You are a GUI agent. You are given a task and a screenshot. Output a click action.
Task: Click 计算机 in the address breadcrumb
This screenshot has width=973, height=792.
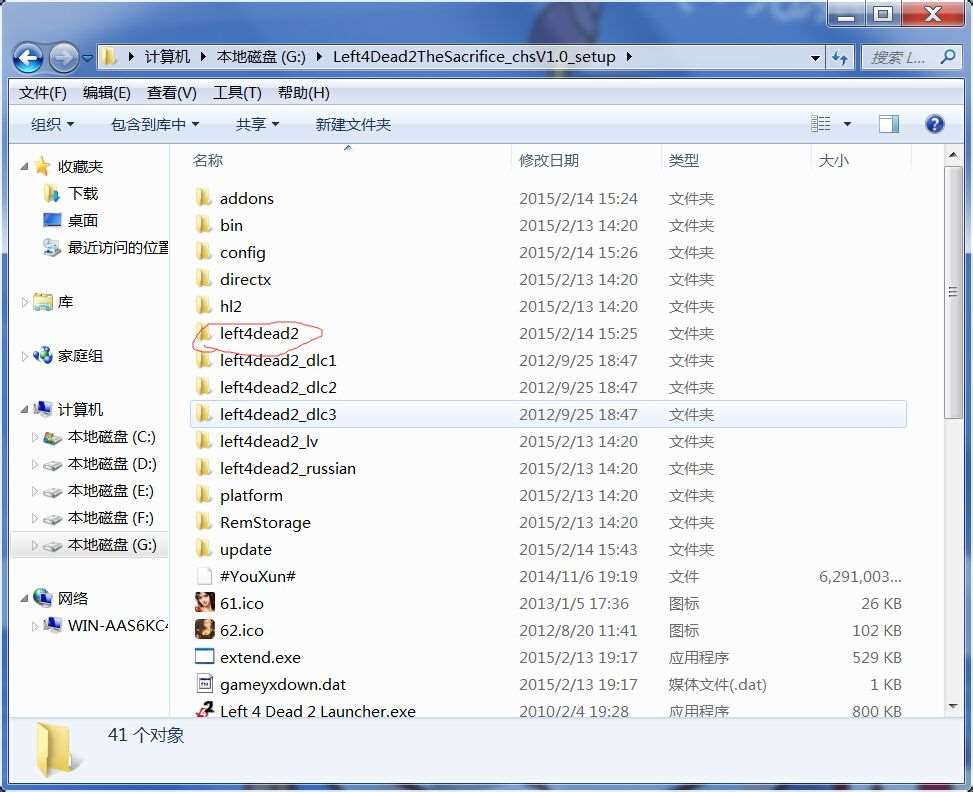click(x=167, y=57)
